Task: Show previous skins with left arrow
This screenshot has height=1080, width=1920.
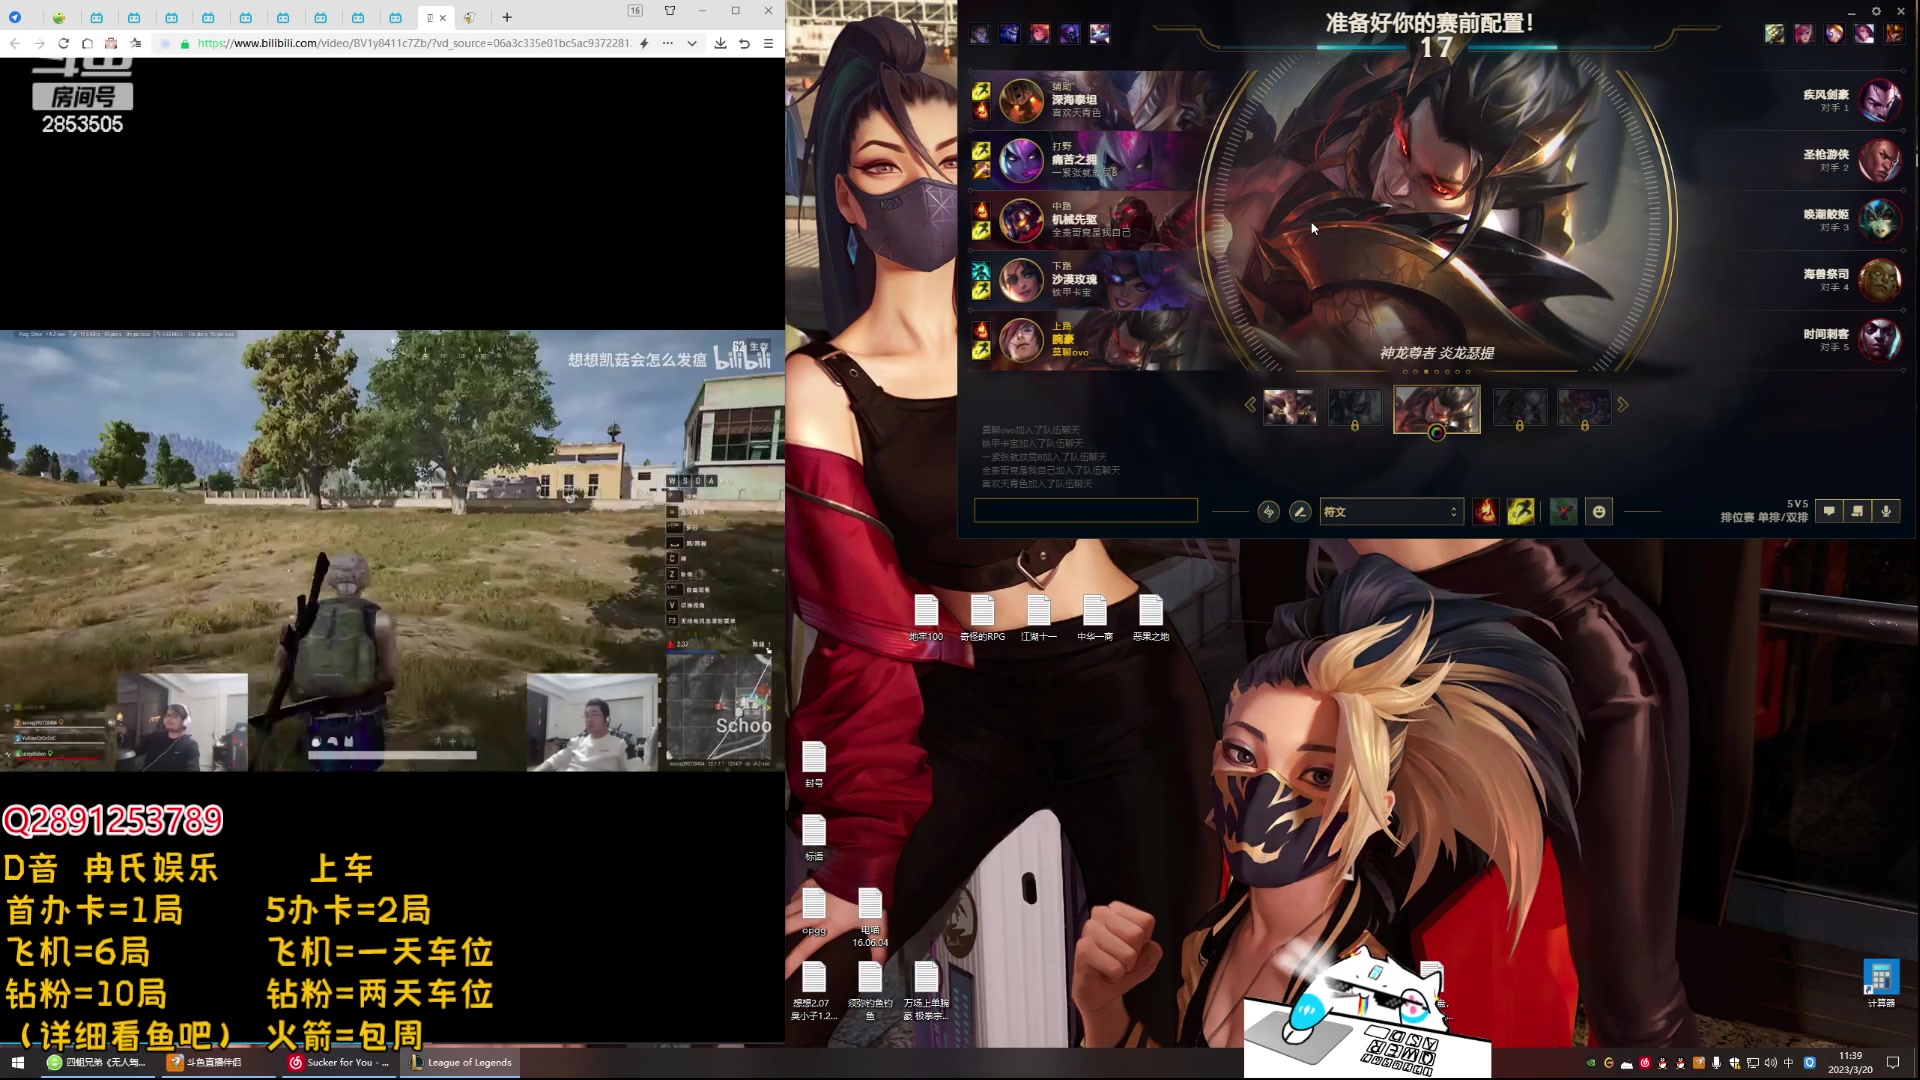Action: point(1250,405)
